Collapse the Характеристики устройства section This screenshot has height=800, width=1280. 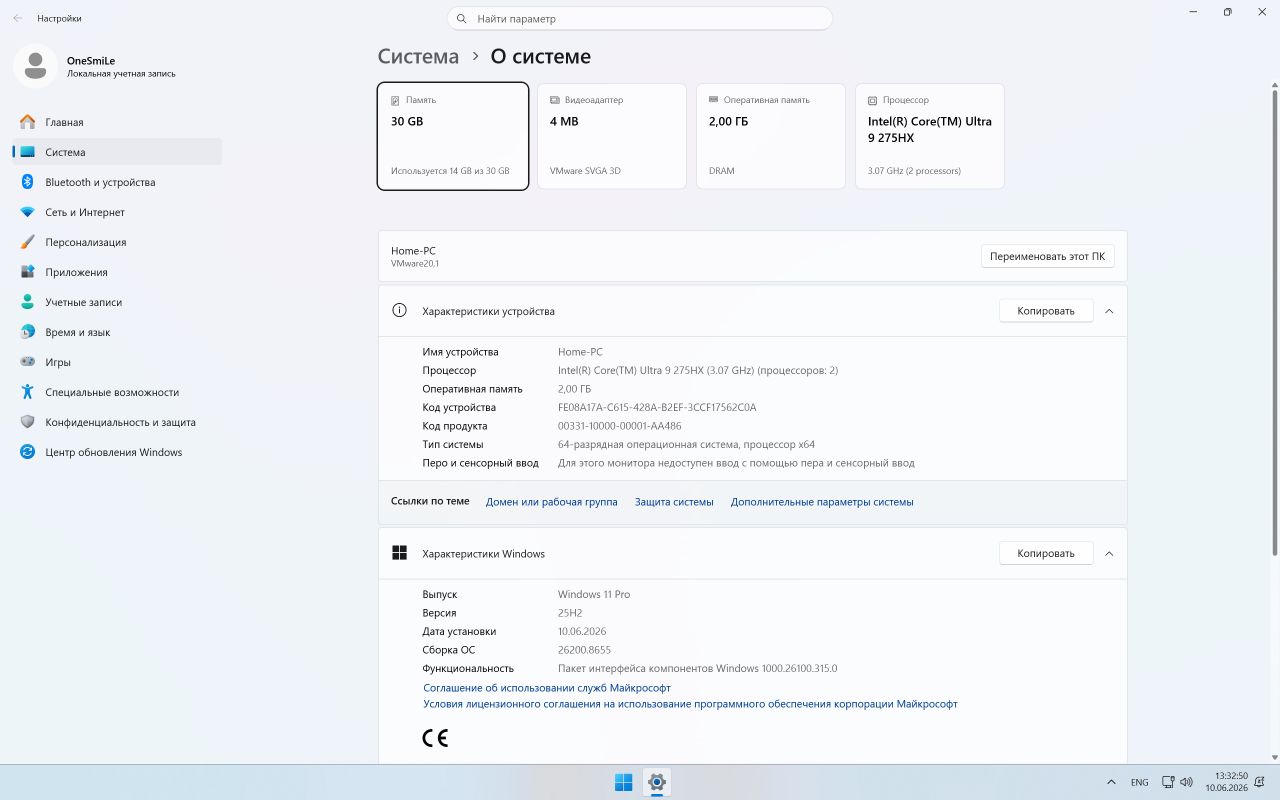(x=1109, y=311)
